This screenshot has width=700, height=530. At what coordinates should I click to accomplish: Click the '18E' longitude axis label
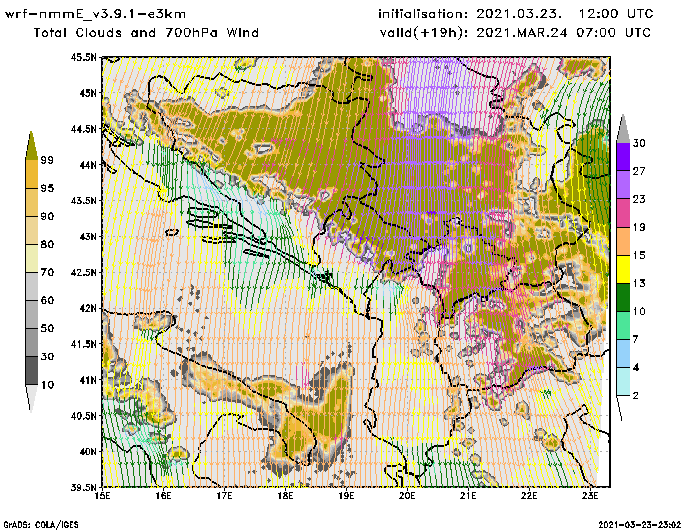(285, 496)
